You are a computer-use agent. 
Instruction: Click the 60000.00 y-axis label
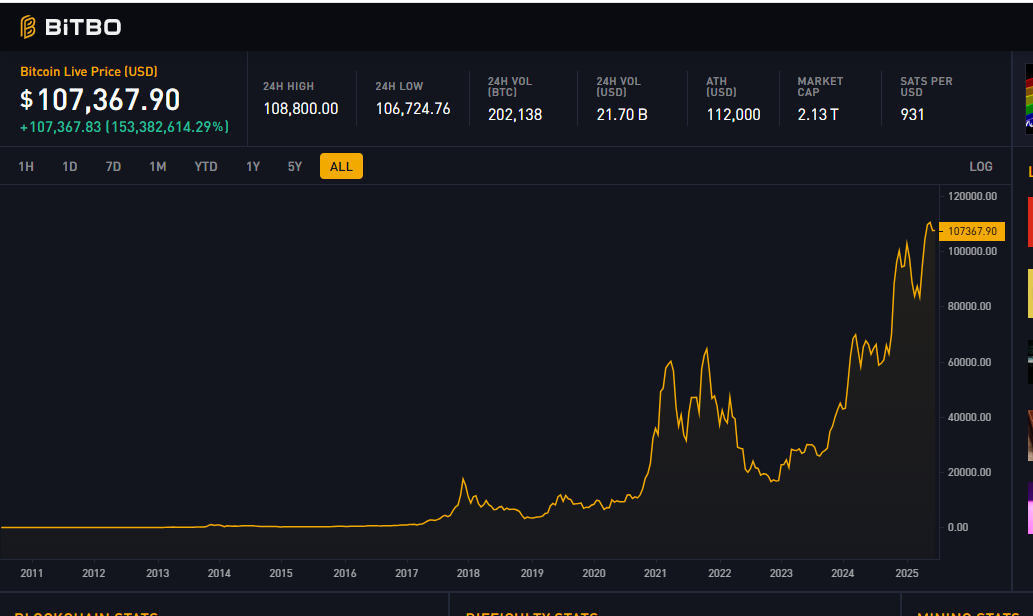pyautogui.click(x=970, y=362)
